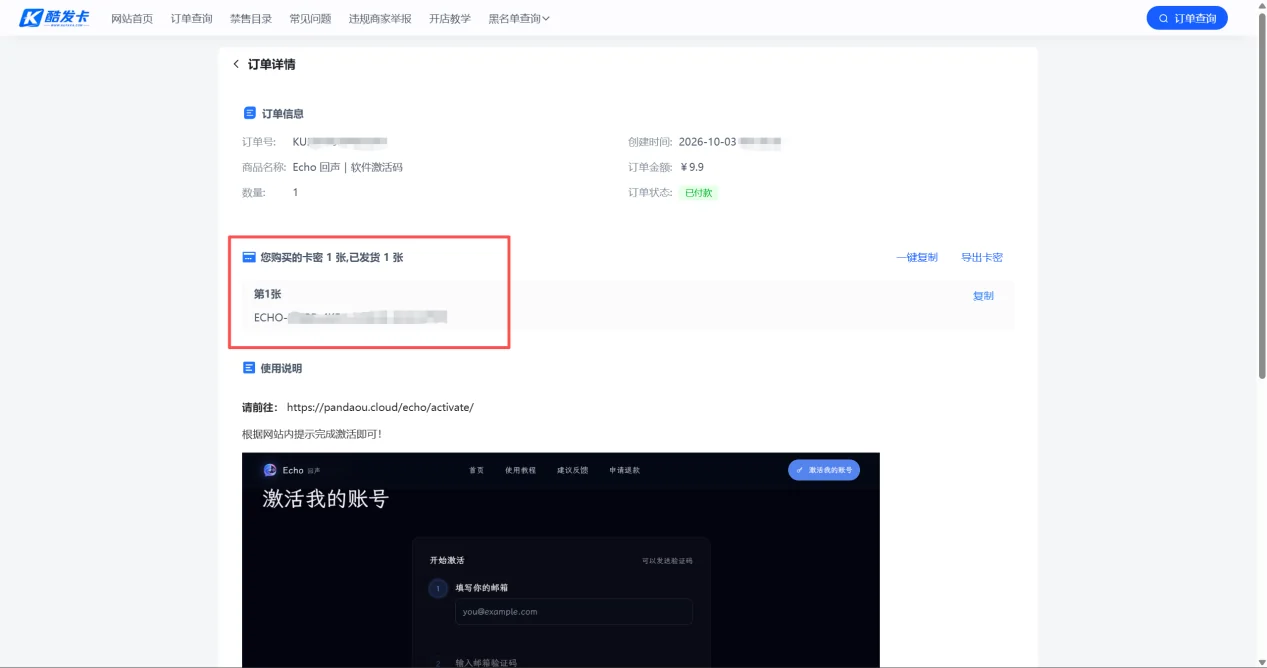Click the order amount ¥9.9
Viewport: 1267px width, 668px height.
692,167
